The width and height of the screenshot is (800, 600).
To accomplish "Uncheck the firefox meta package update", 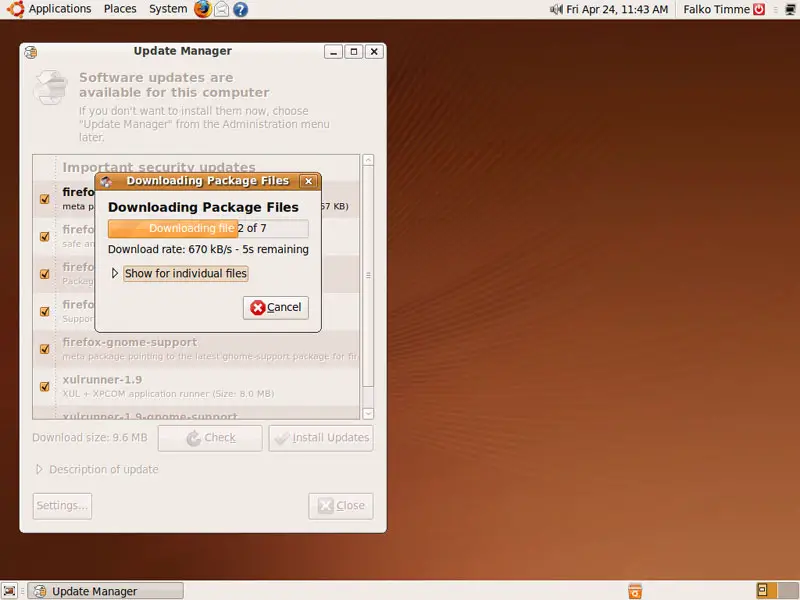I will pyautogui.click(x=44, y=199).
